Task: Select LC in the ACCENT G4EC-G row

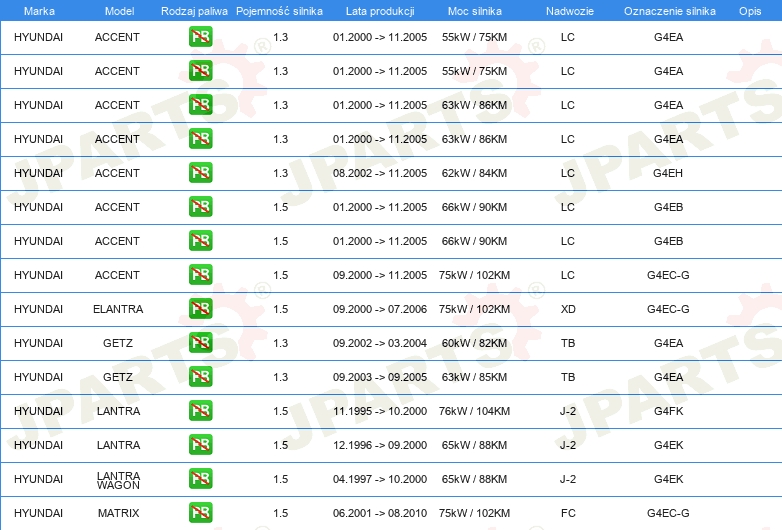Action: click(568, 275)
